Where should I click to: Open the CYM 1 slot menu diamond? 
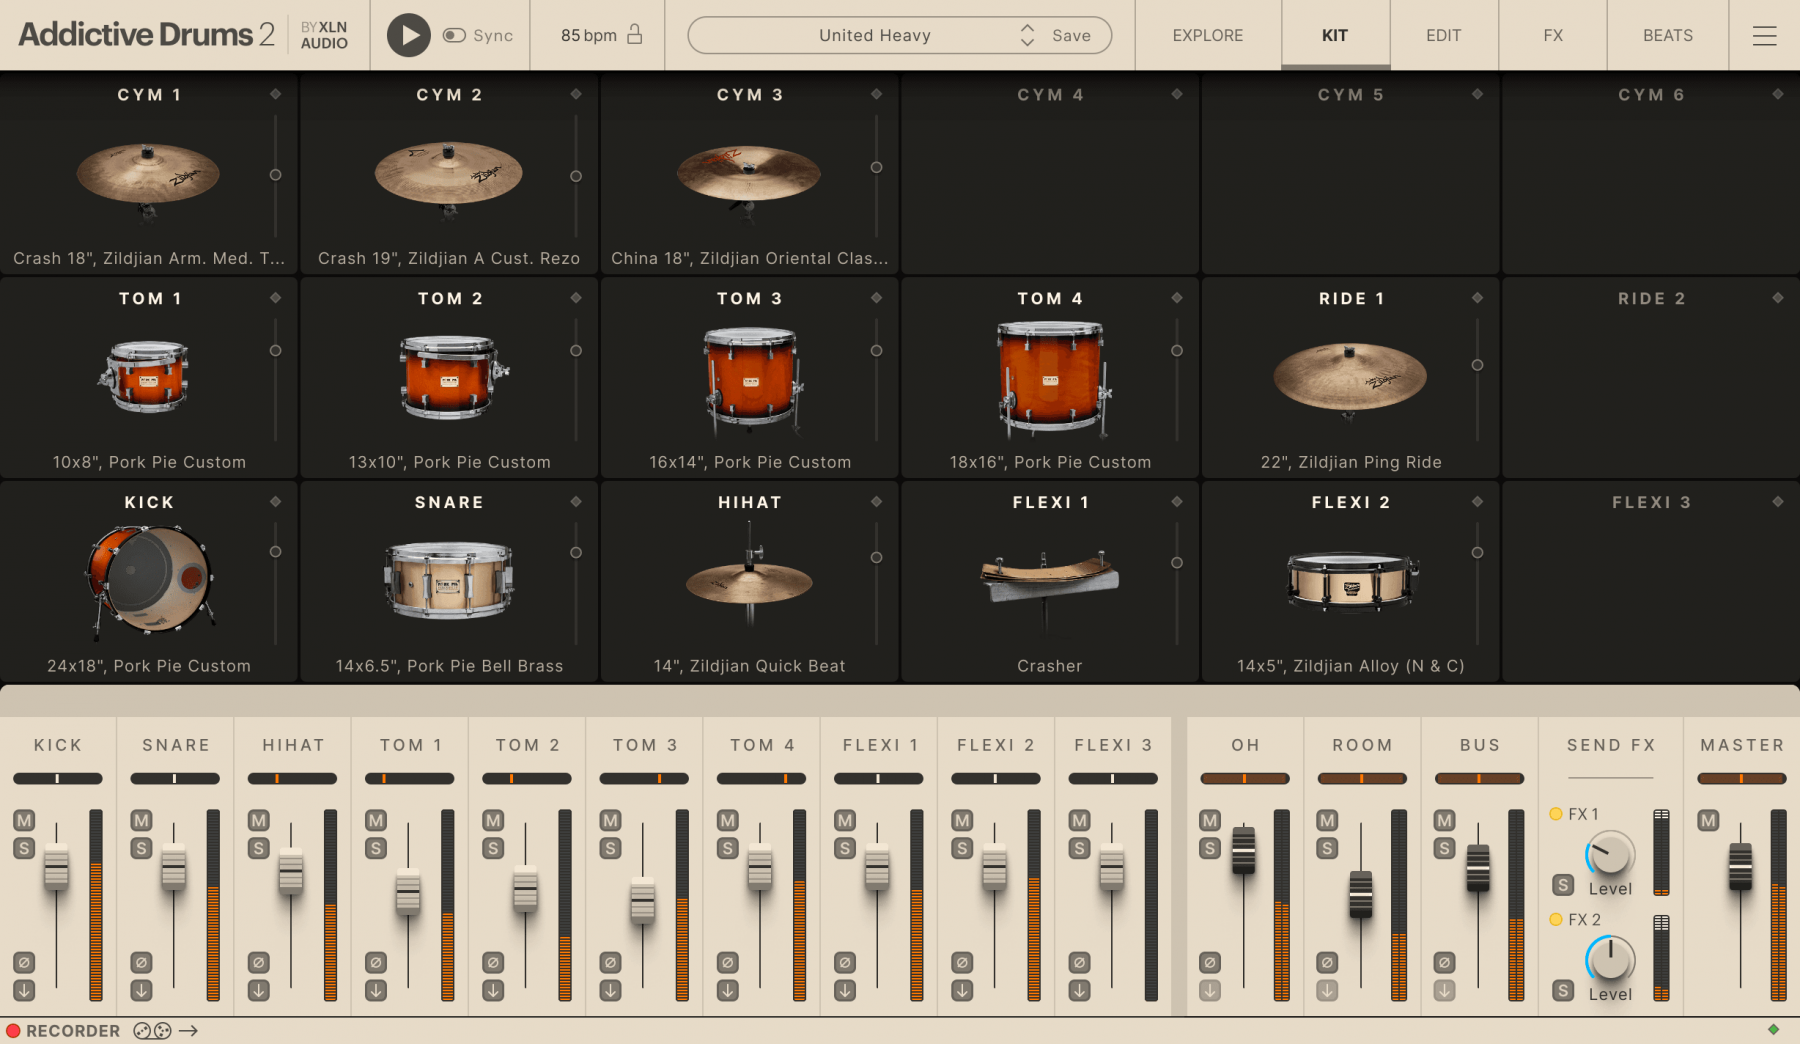point(275,94)
